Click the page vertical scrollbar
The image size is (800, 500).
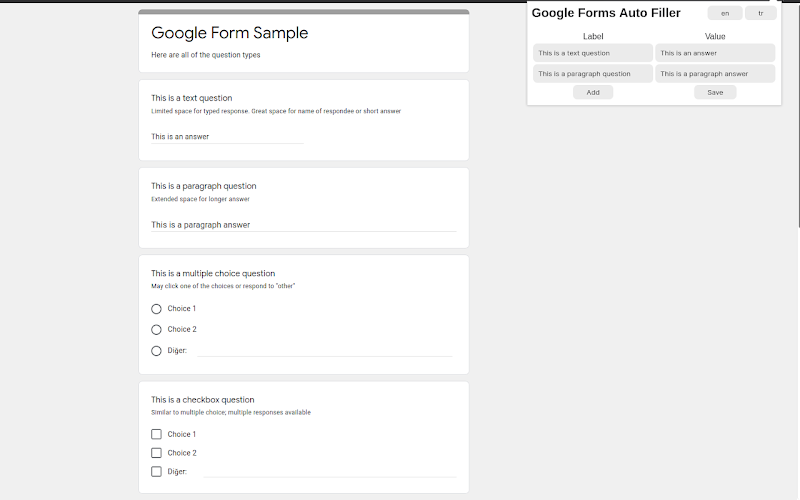coord(797,115)
